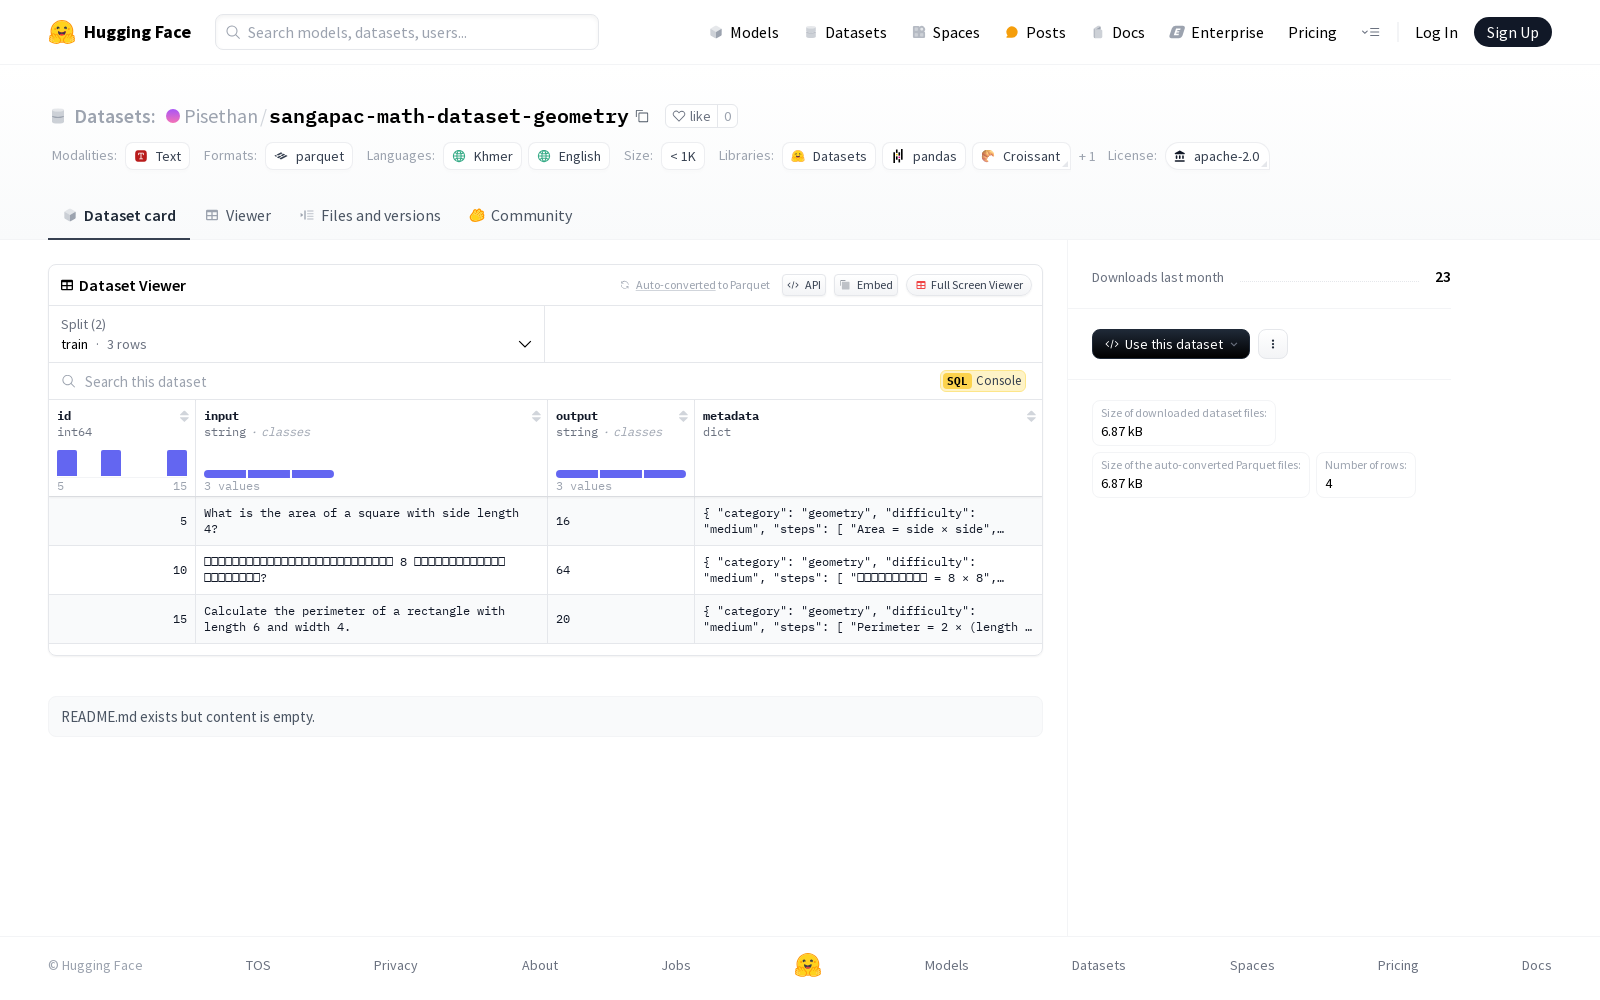This screenshot has width=1600, height=1000.
Task: Switch to the Viewer tab
Action: click(238, 216)
